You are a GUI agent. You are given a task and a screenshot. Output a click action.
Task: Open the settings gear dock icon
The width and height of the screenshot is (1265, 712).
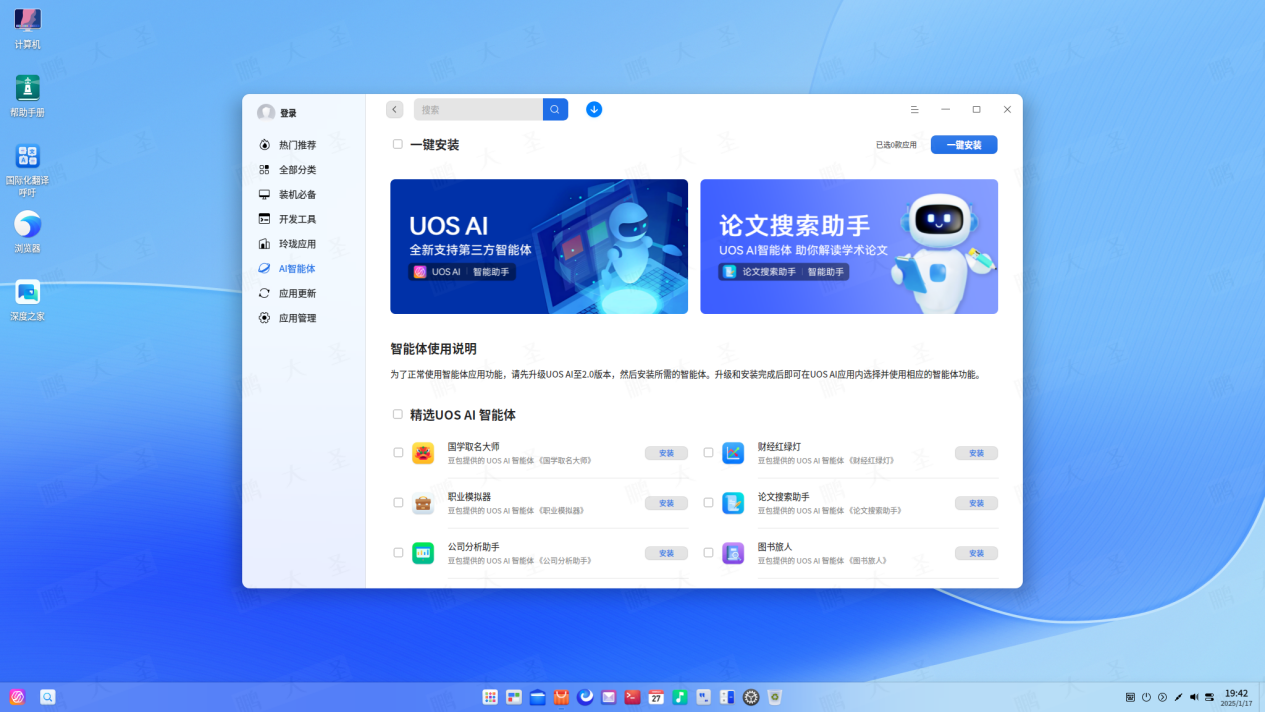tap(751, 697)
